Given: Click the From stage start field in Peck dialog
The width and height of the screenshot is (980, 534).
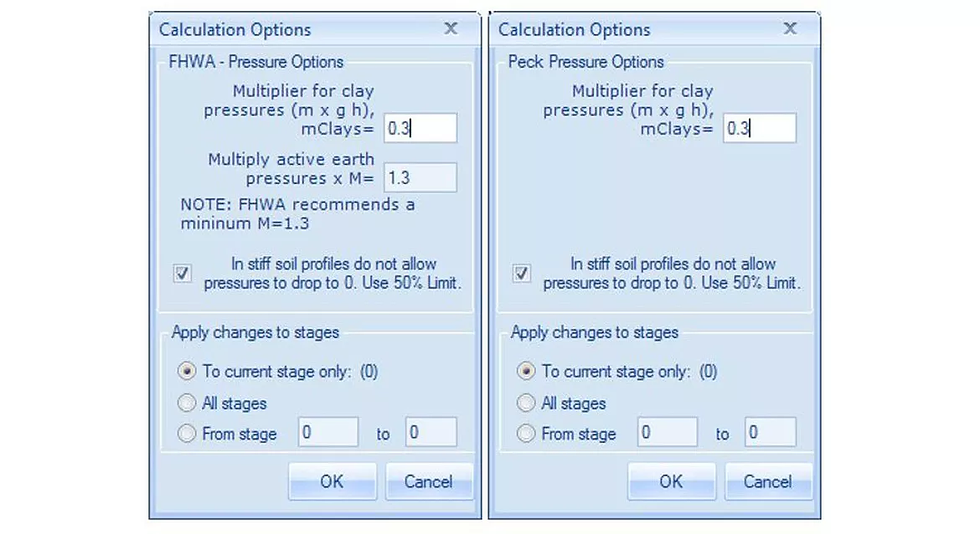Looking at the screenshot, I should [667, 433].
